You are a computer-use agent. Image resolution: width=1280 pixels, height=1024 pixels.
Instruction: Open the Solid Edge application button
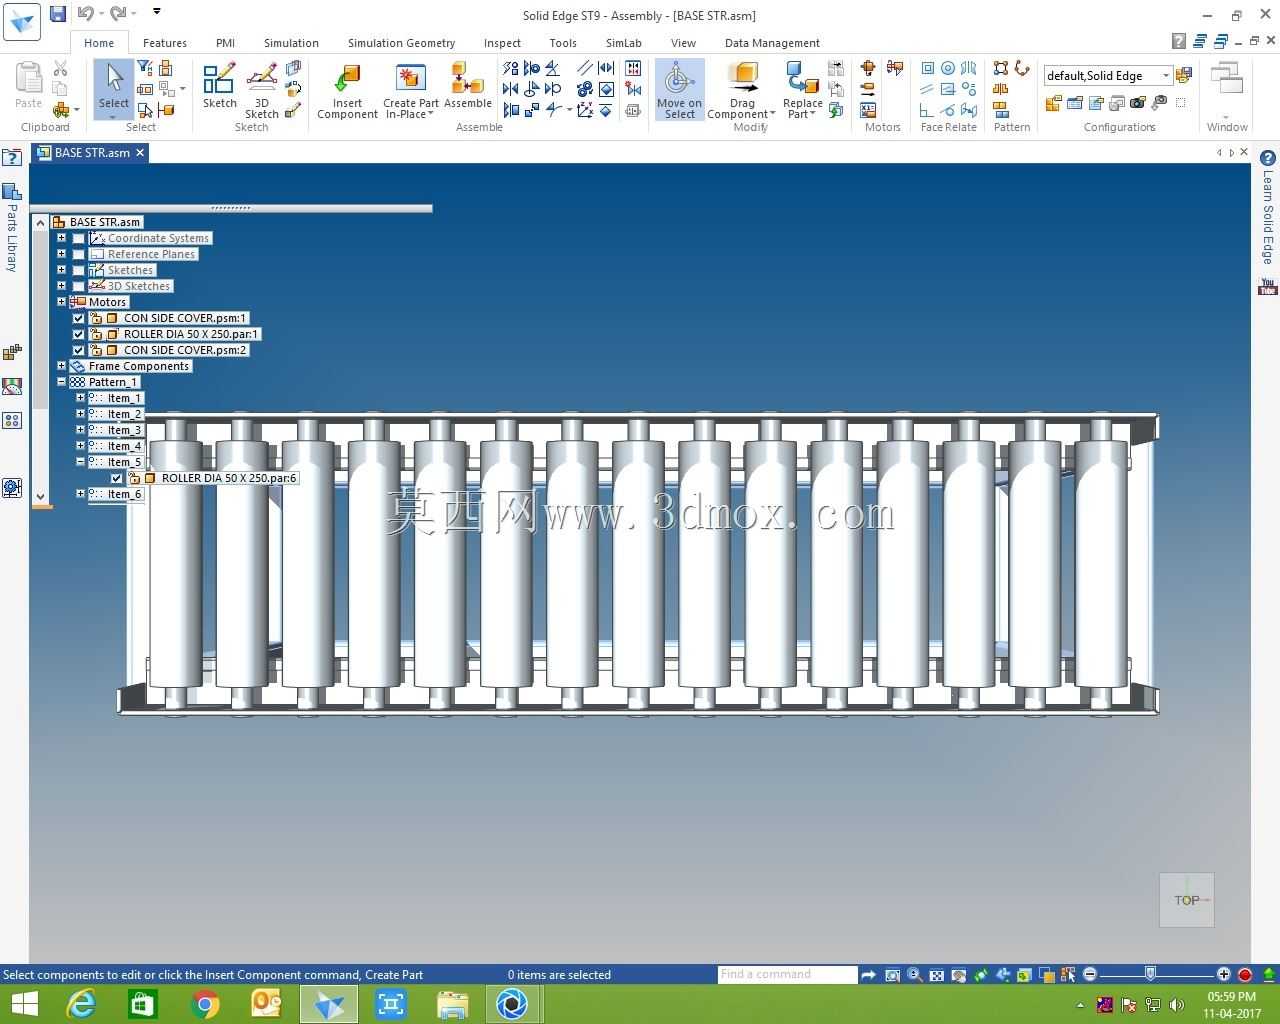21,21
